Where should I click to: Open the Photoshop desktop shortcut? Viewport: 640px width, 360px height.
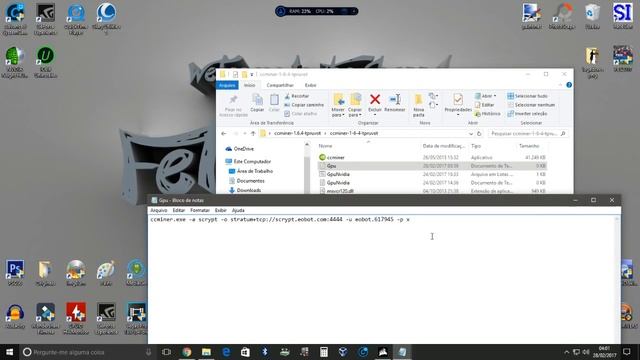pos(15,272)
